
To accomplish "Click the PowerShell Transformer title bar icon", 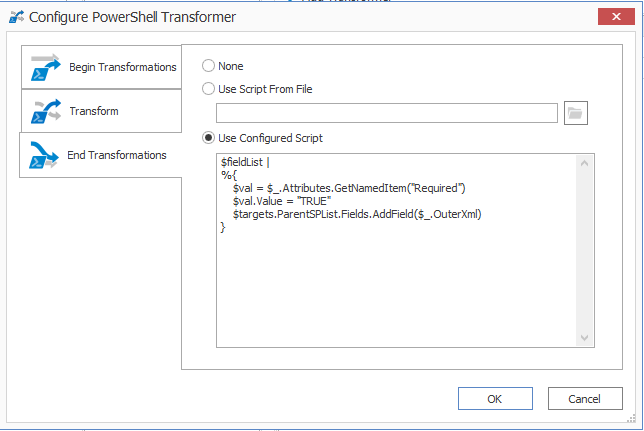I will 16,17.
